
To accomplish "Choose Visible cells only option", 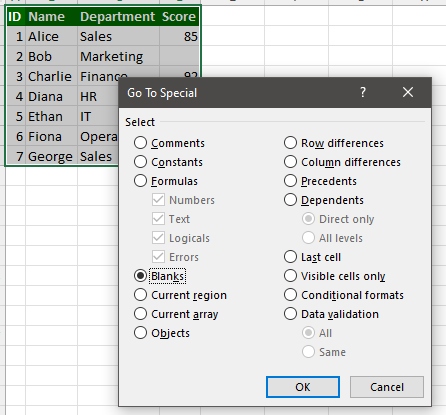I will click(x=290, y=276).
